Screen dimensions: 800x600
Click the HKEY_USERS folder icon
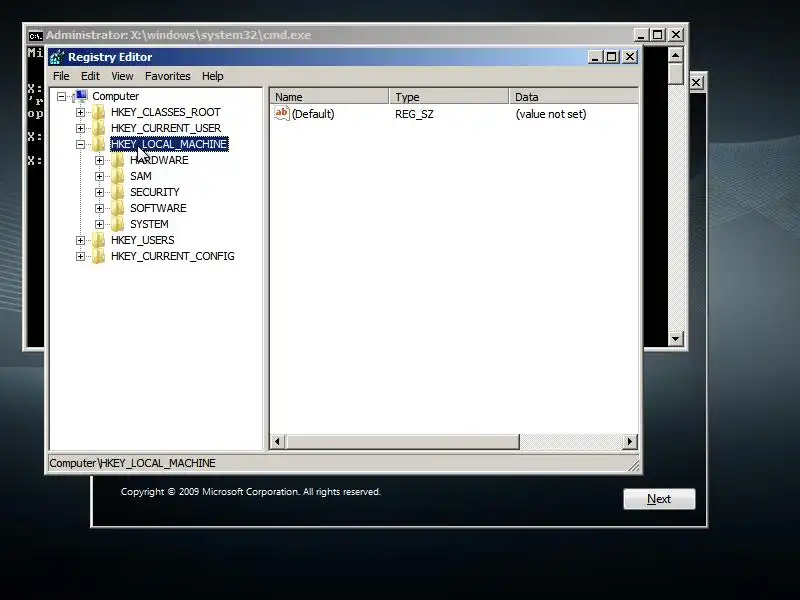point(98,240)
